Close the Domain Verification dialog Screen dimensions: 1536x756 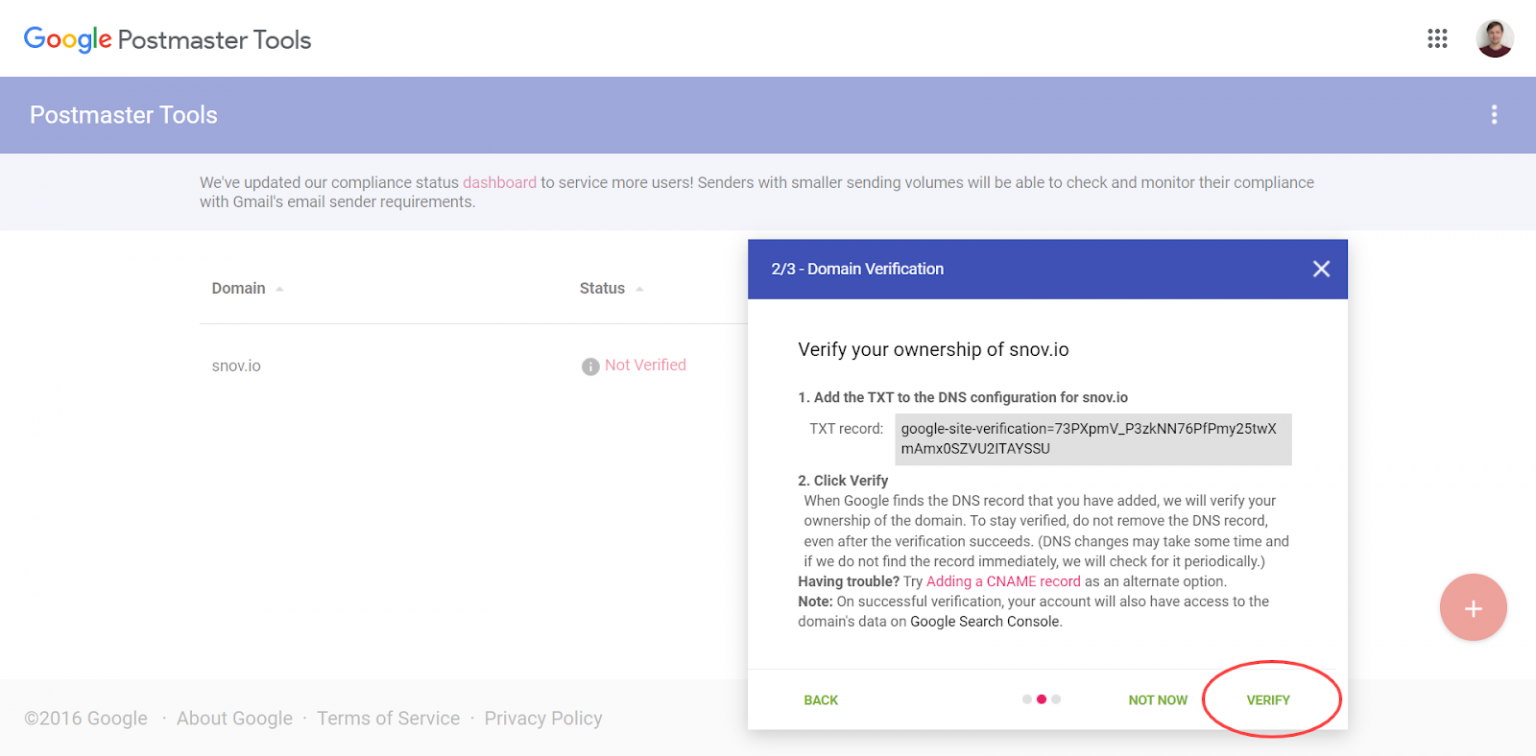(x=1321, y=269)
